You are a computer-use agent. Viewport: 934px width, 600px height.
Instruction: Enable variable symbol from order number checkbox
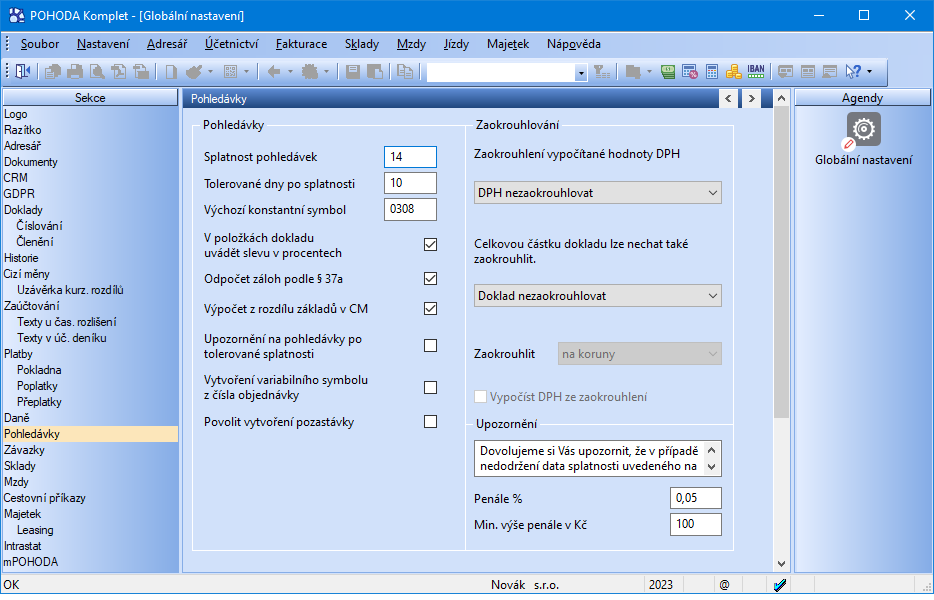430,387
